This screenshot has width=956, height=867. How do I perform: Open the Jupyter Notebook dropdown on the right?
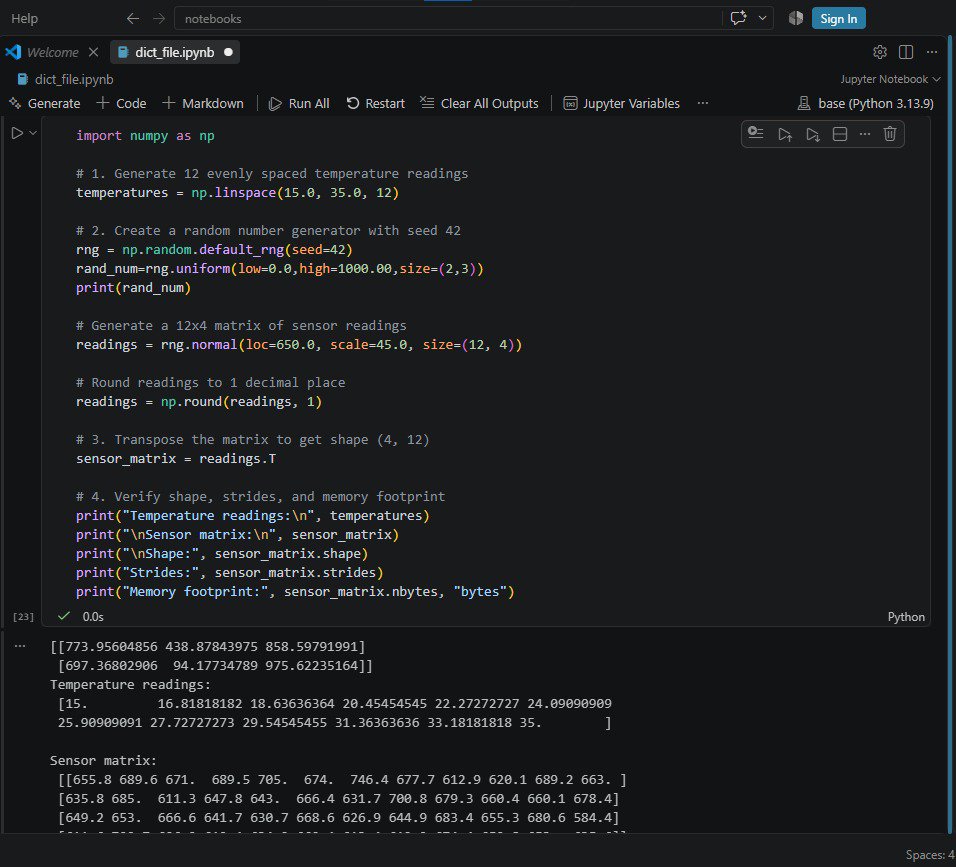(890, 79)
